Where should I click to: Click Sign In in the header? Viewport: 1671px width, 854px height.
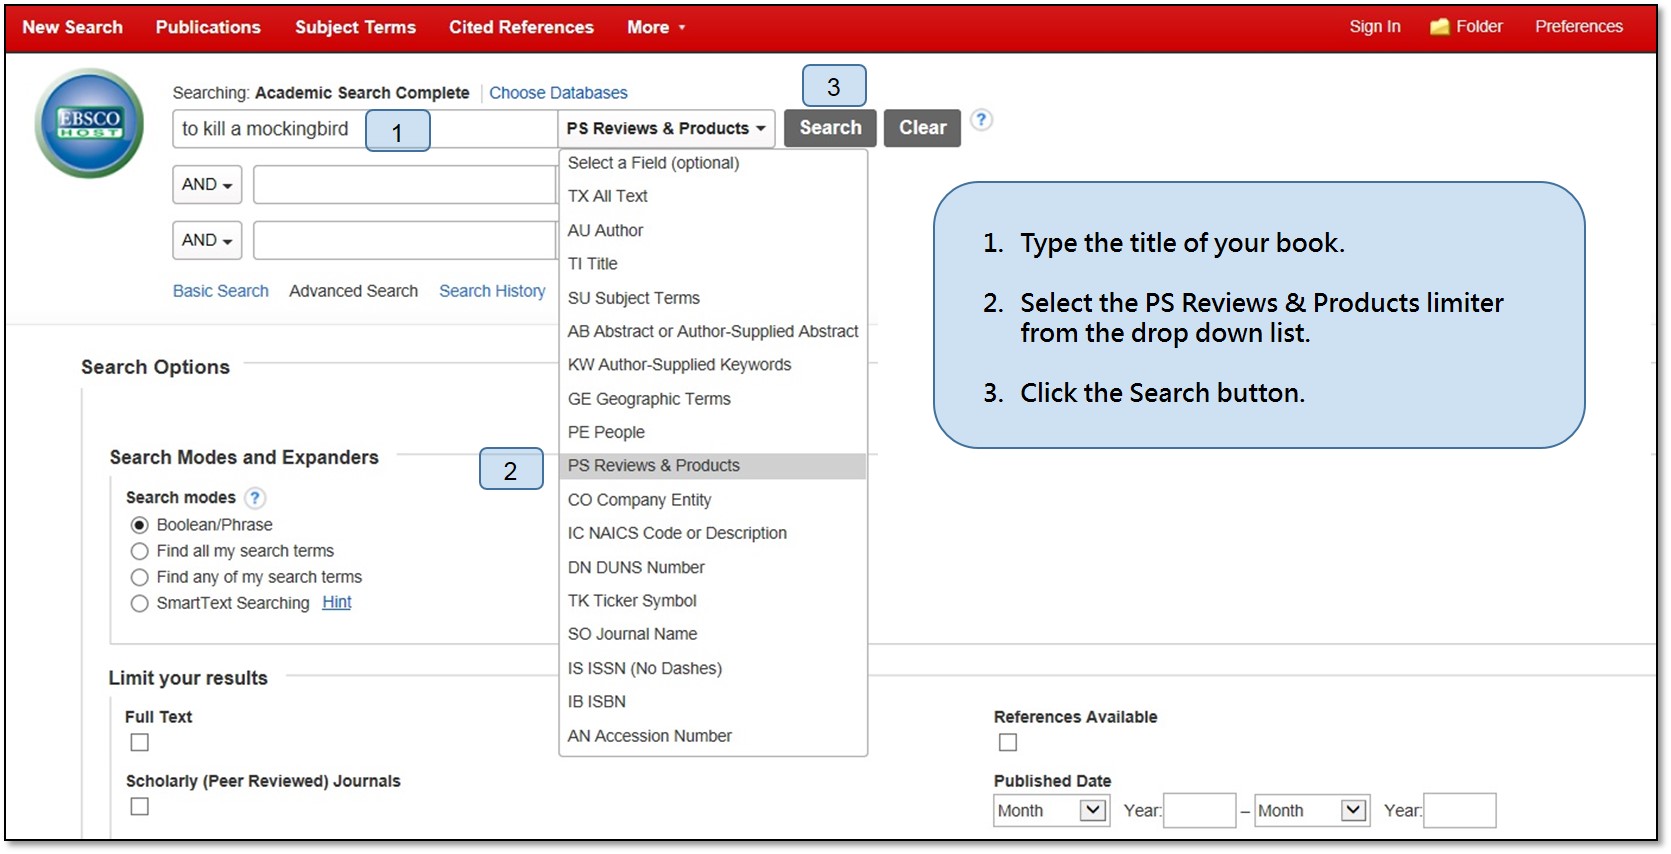click(1375, 27)
